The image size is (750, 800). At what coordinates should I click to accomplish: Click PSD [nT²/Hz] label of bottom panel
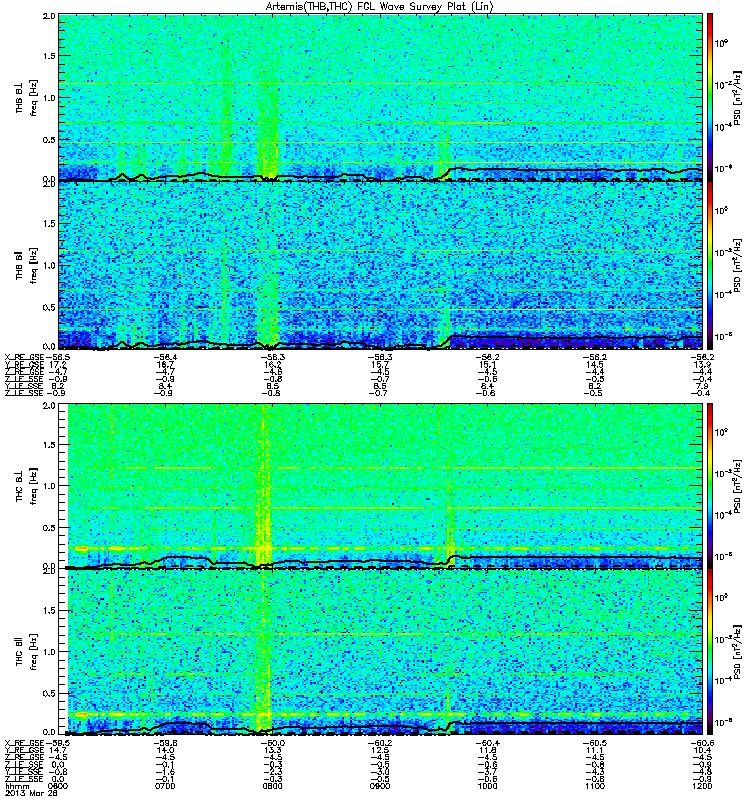737,651
